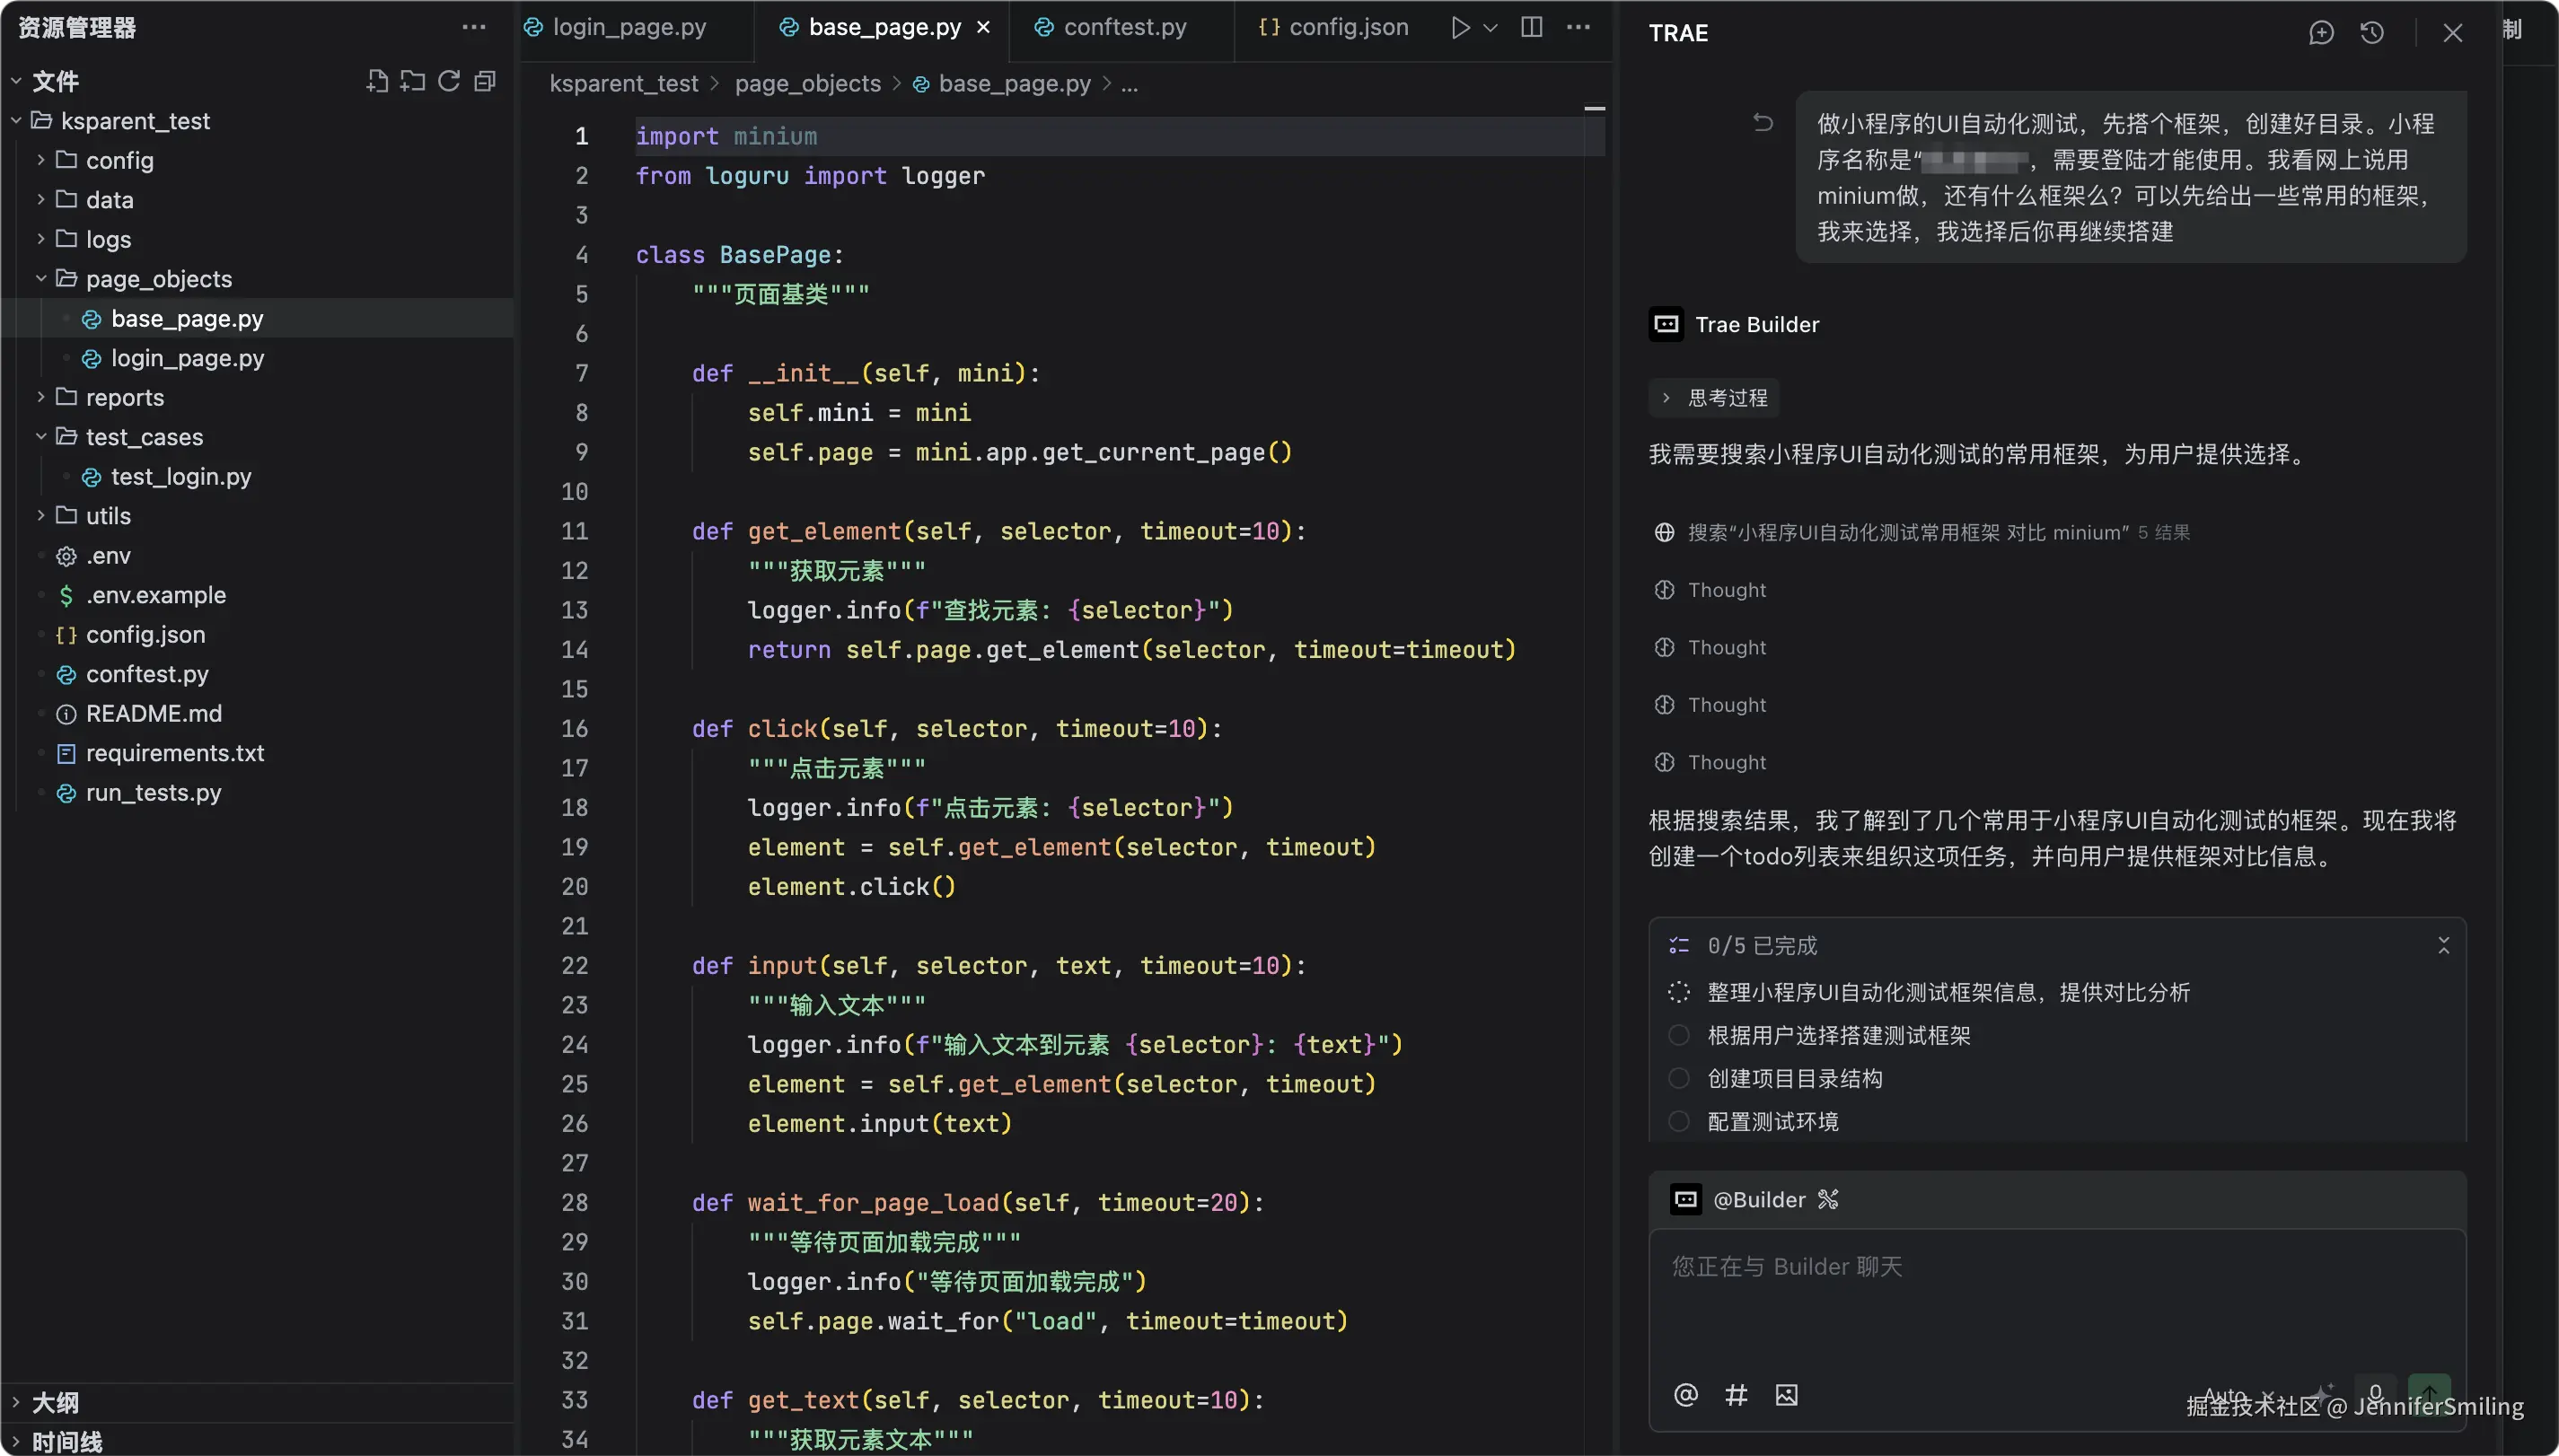Open the chat history in TRAE panel

click(x=2372, y=33)
